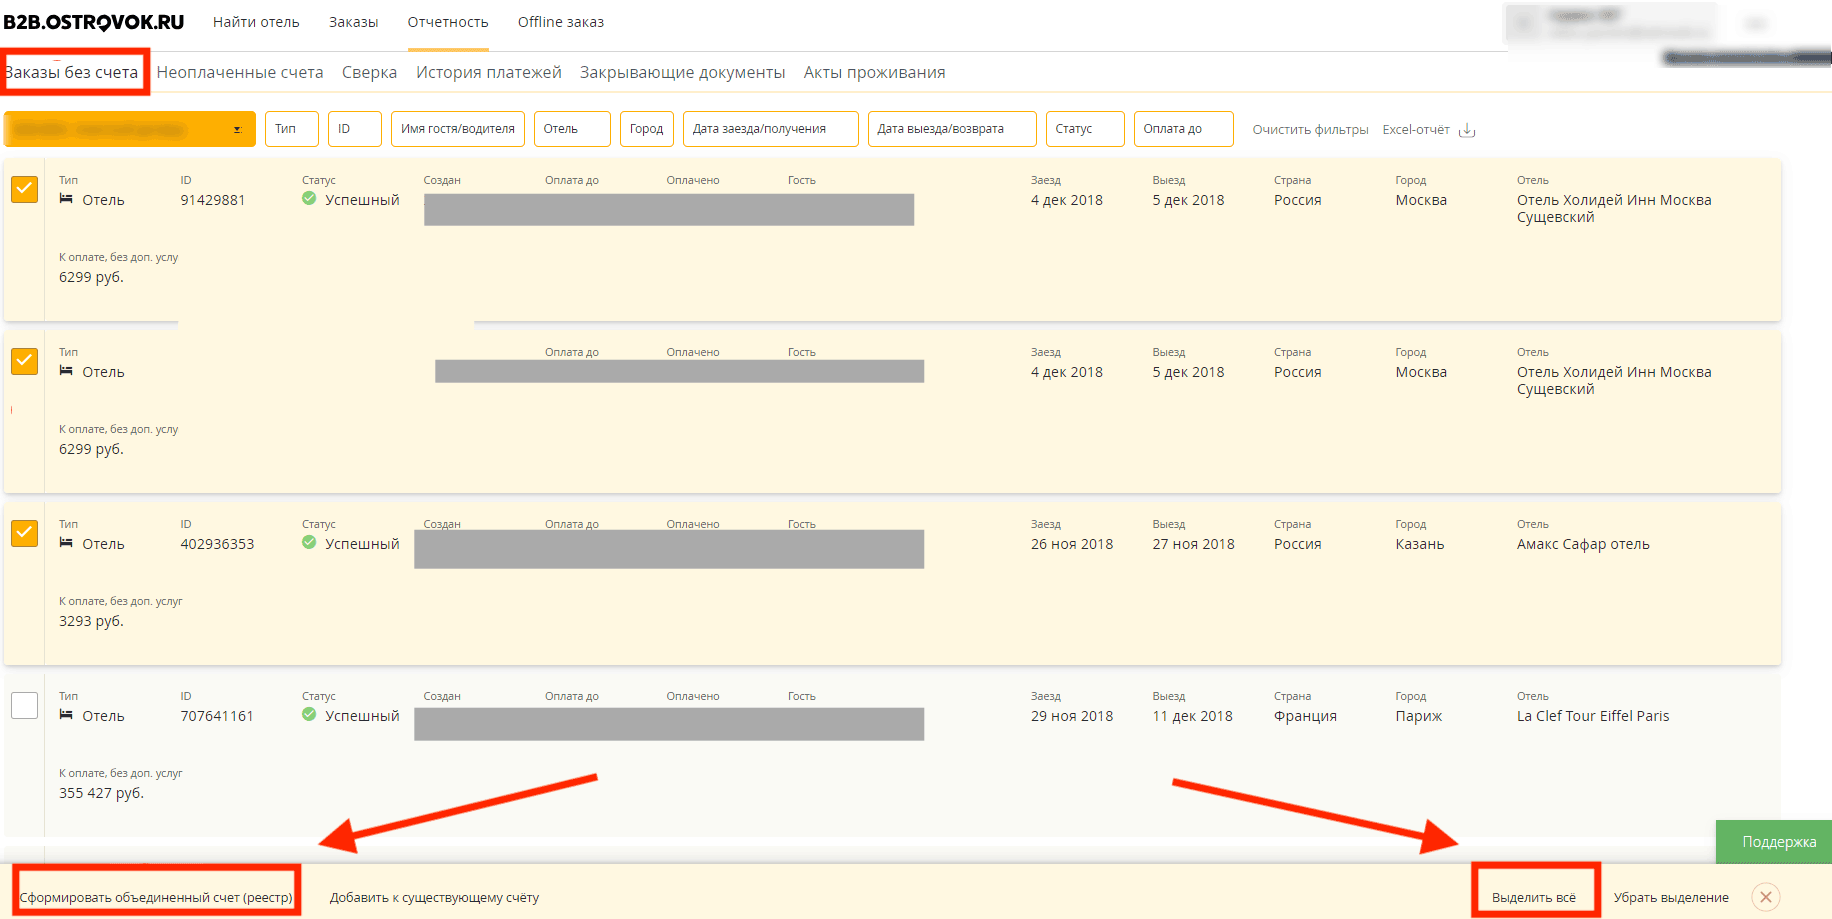Viewport: 1832px width, 919px height.
Task: Click check-out date 11 дек 2018
Action: [x=1193, y=716]
